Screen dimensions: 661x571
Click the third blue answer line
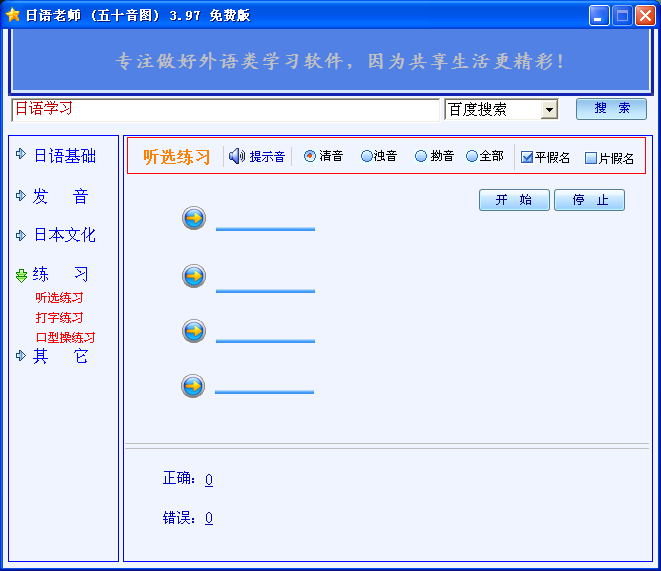(x=265, y=341)
